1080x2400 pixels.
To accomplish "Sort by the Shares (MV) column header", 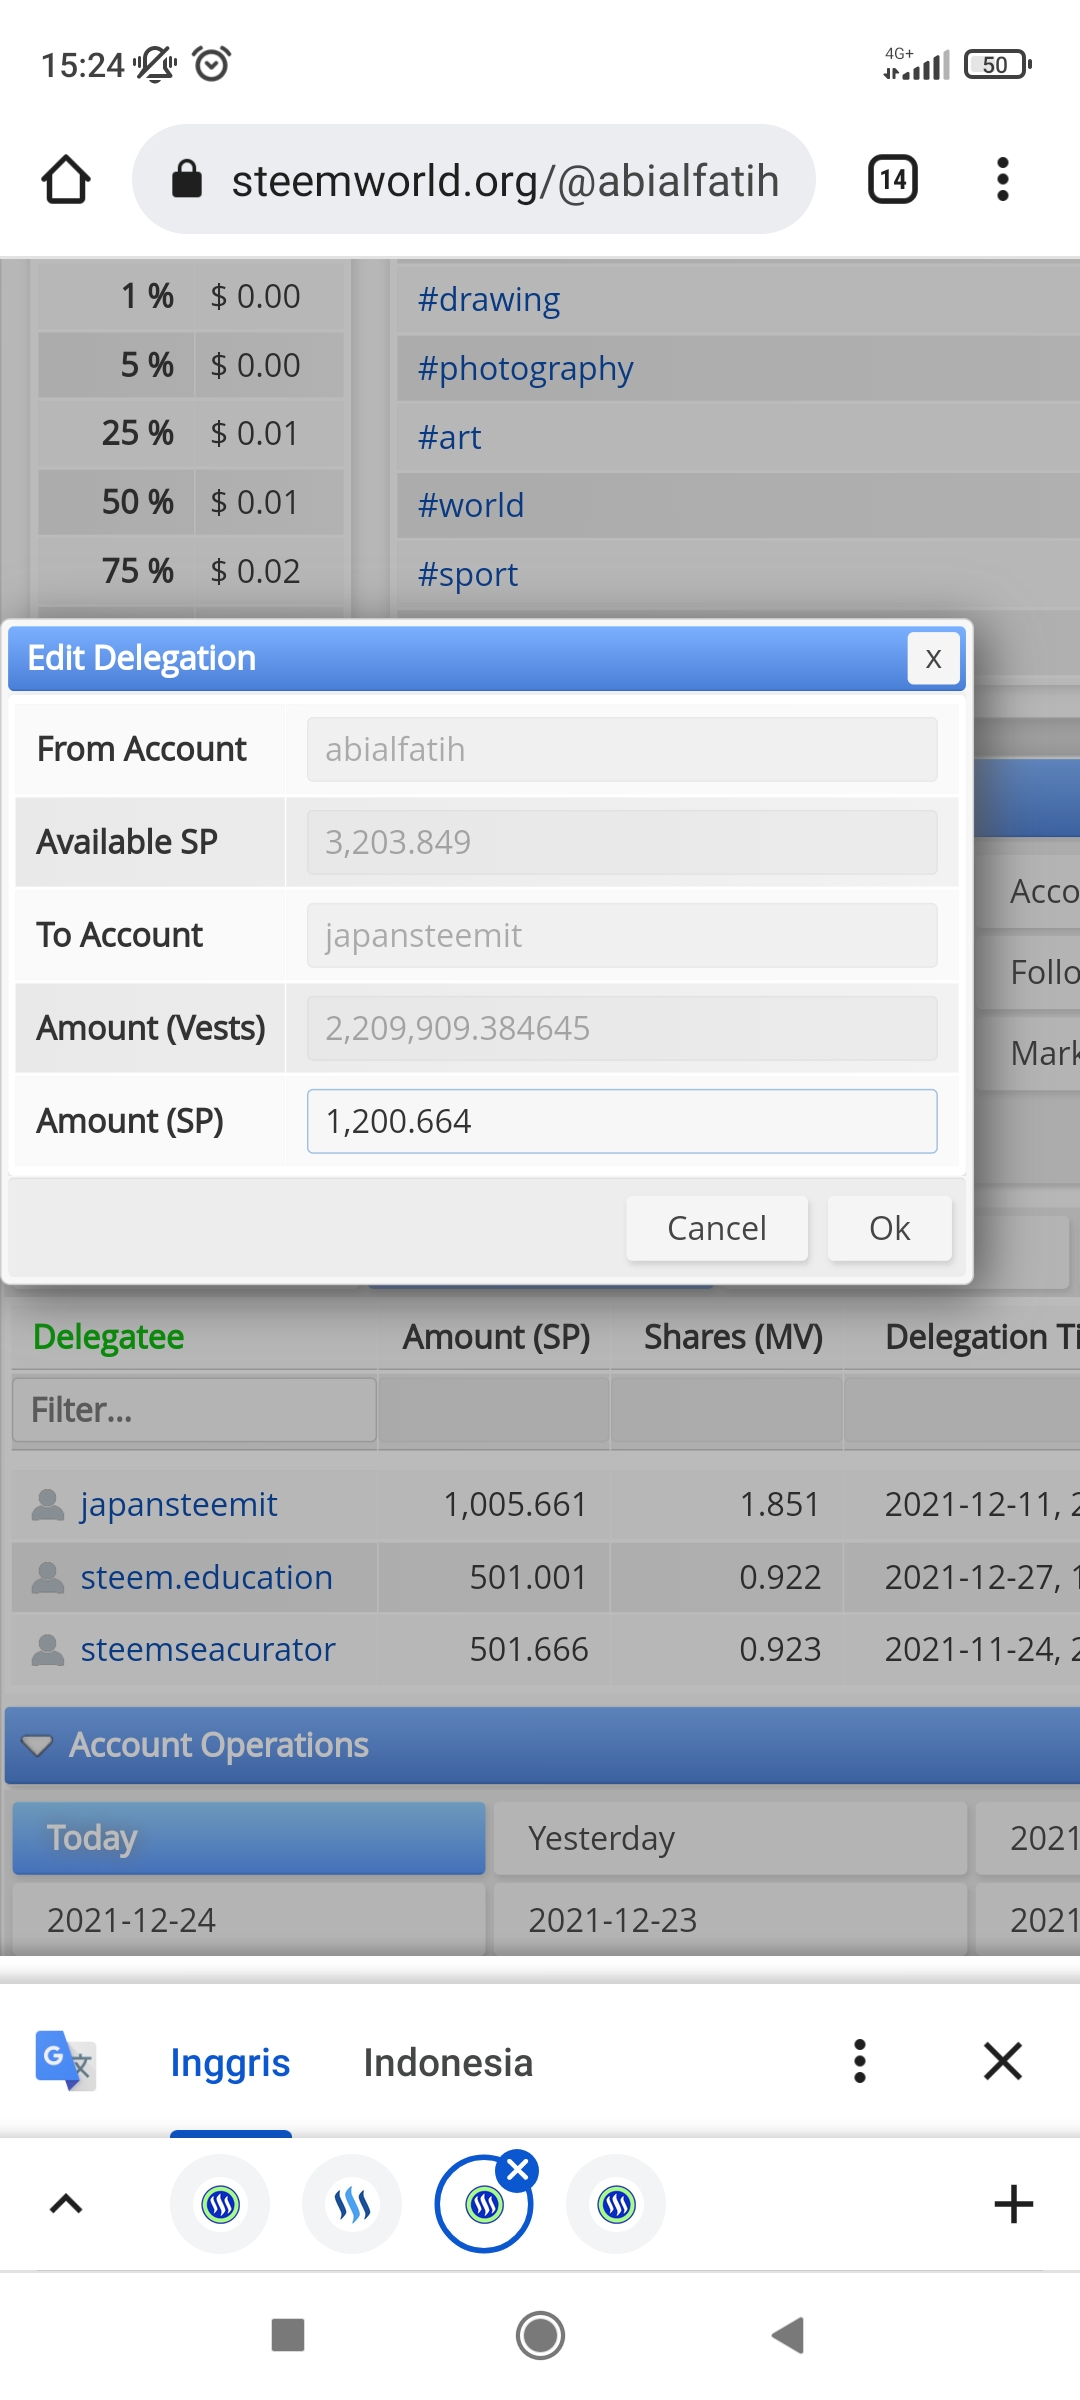I will pyautogui.click(x=733, y=1337).
